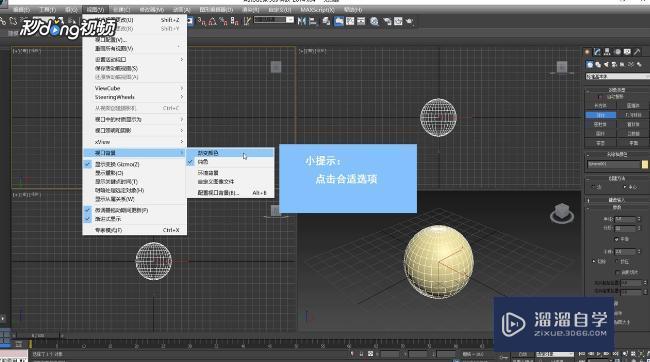The image size is (650, 362).
Task: Select the 边 (Edge) creation method radio
Action: (x=594, y=187)
